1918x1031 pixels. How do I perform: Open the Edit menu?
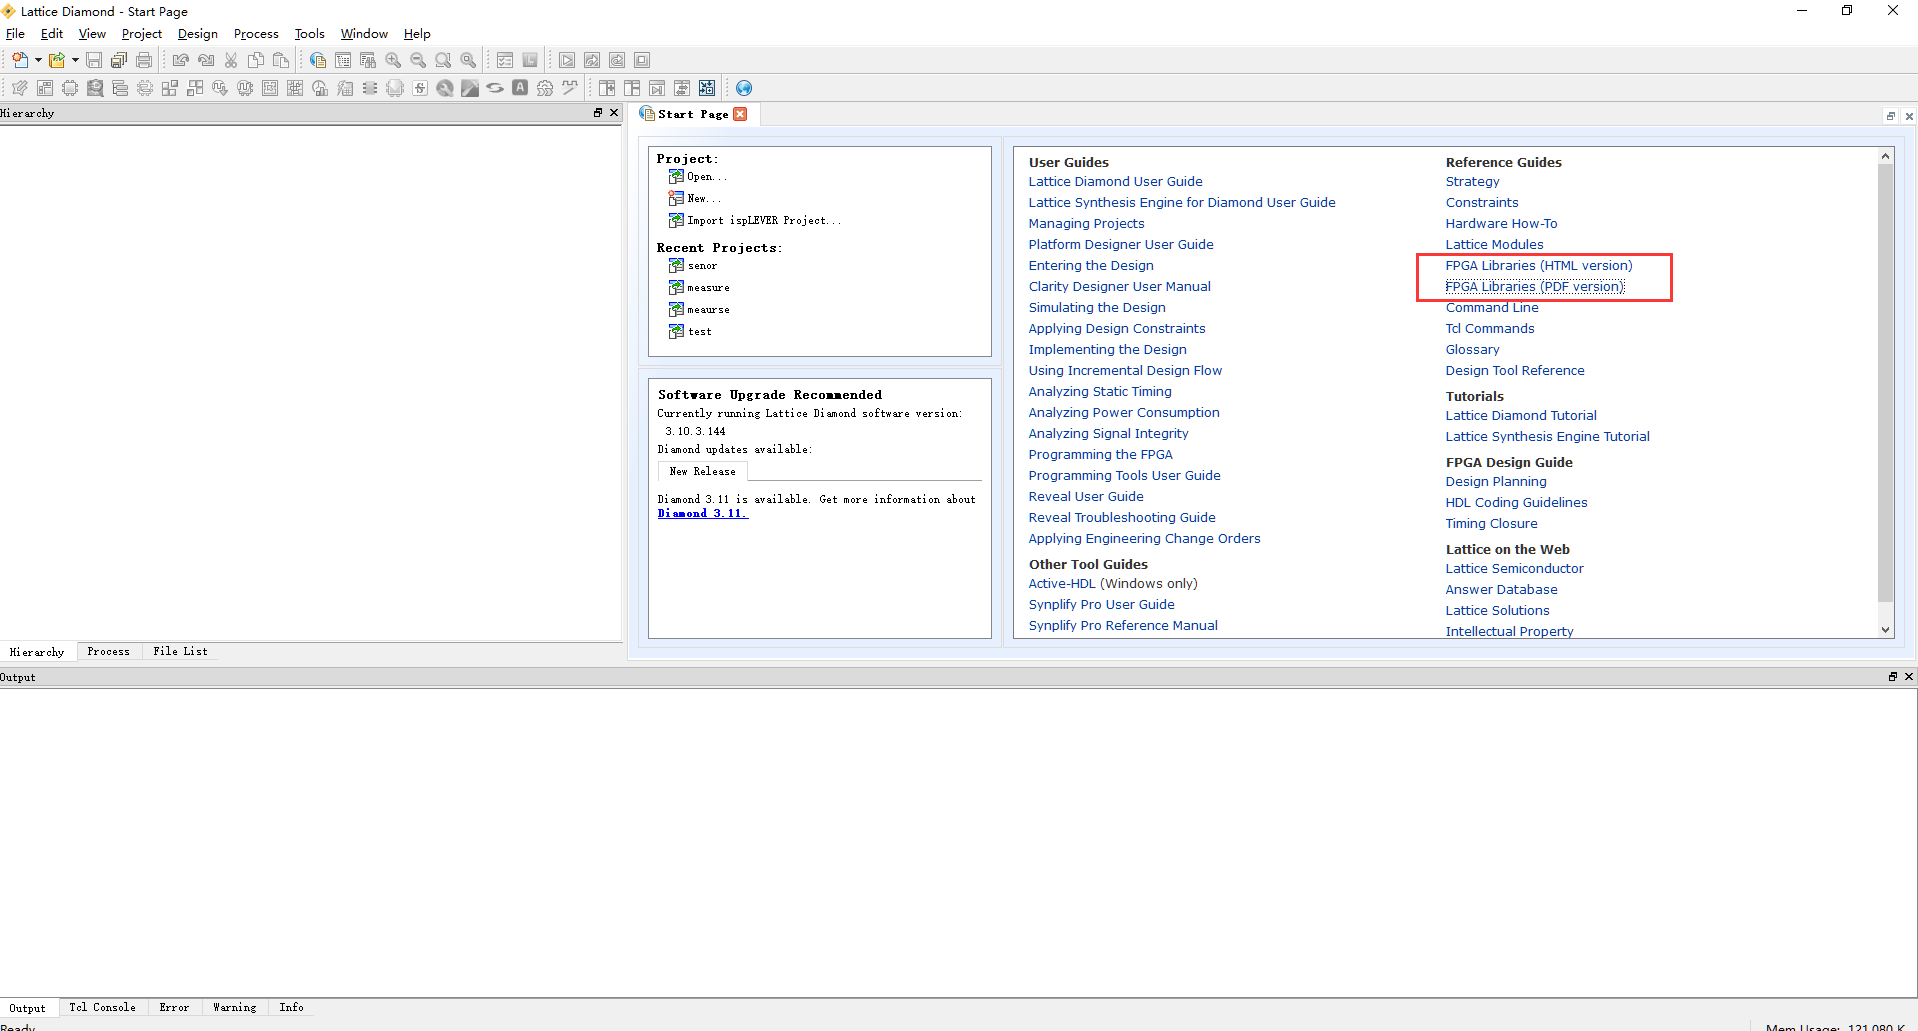[52, 34]
